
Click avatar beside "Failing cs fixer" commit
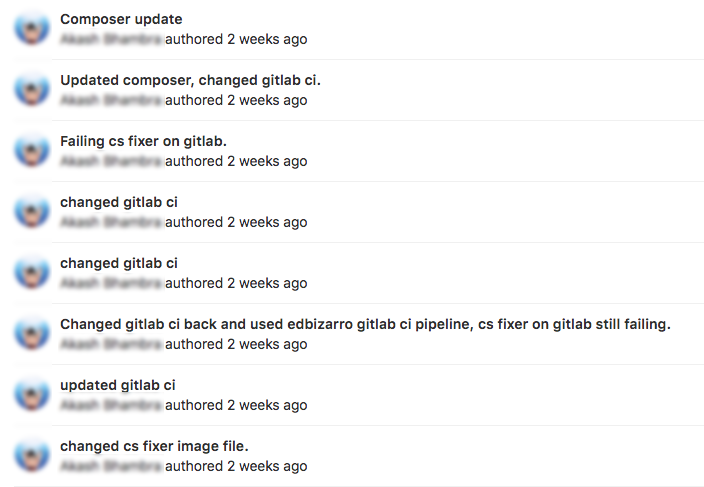(x=32, y=151)
